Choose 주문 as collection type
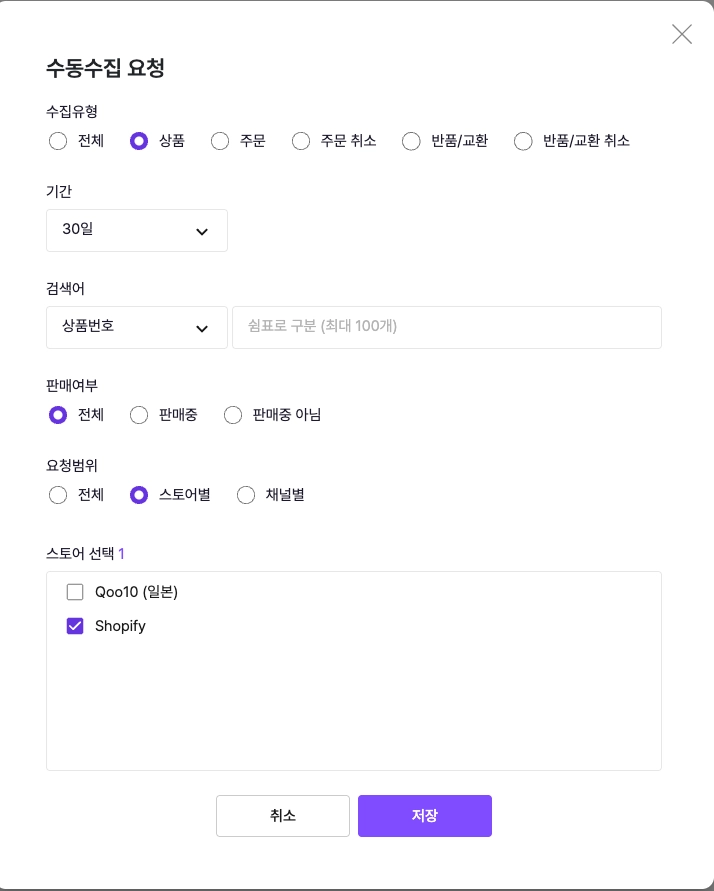Viewport: 714px width, 891px height. click(220, 141)
